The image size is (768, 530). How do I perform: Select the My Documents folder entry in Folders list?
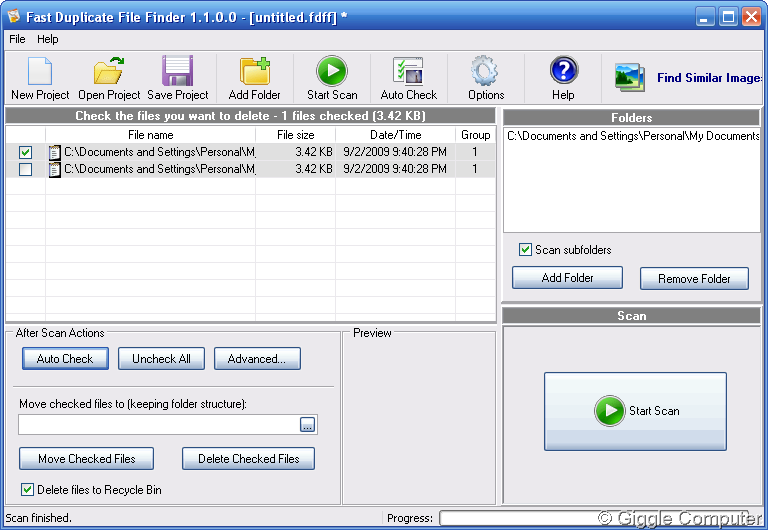(x=633, y=136)
